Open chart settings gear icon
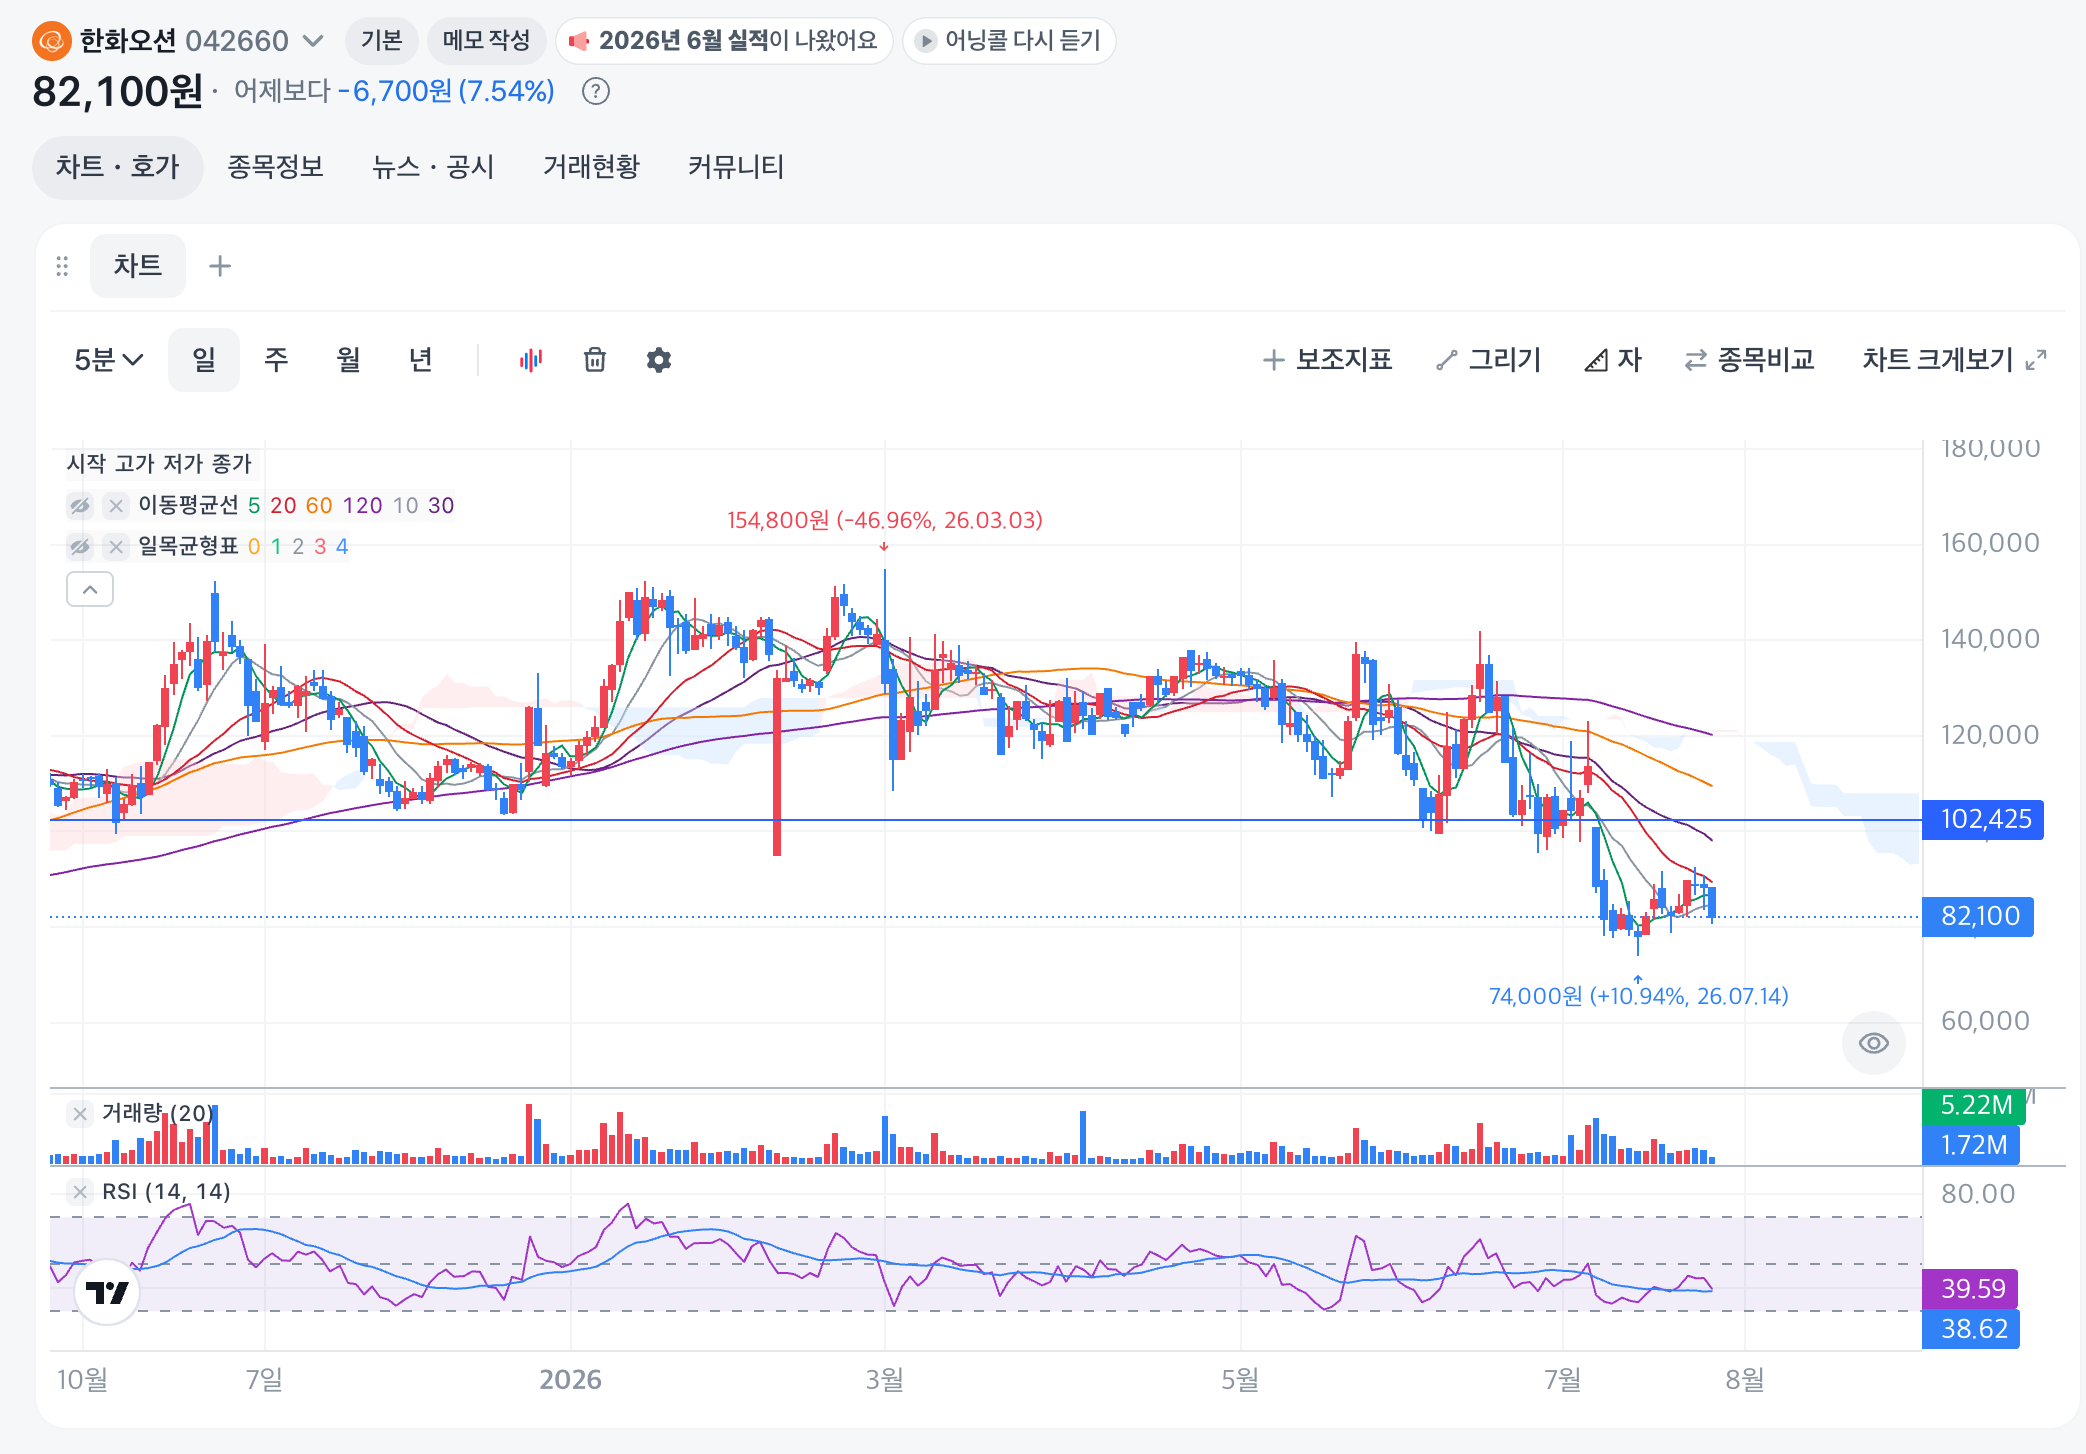 pyautogui.click(x=659, y=360)
